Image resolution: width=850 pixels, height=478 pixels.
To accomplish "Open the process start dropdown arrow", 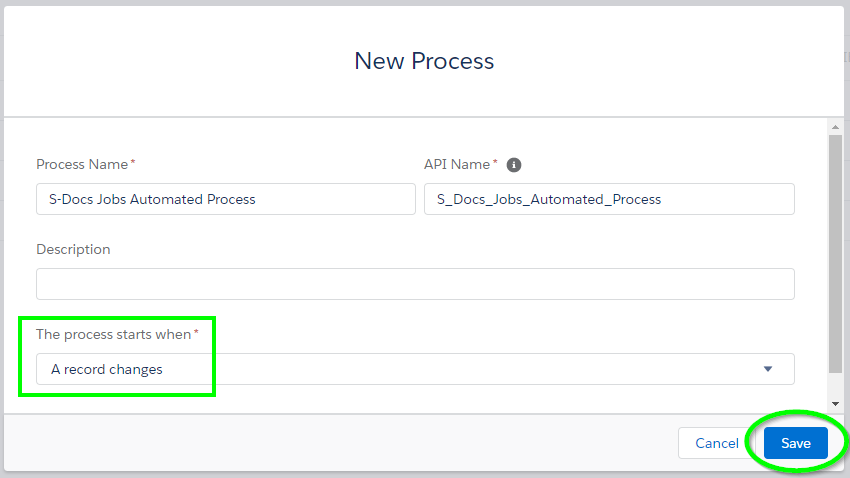I will click(x=768, y=369).
